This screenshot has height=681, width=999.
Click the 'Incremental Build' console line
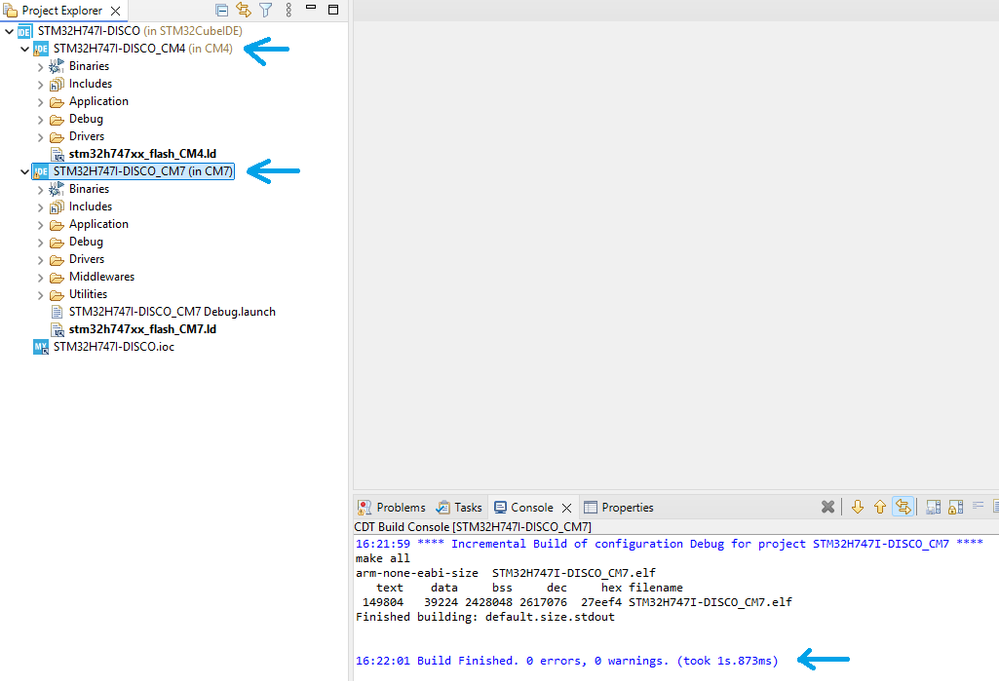tap(670, 543)
